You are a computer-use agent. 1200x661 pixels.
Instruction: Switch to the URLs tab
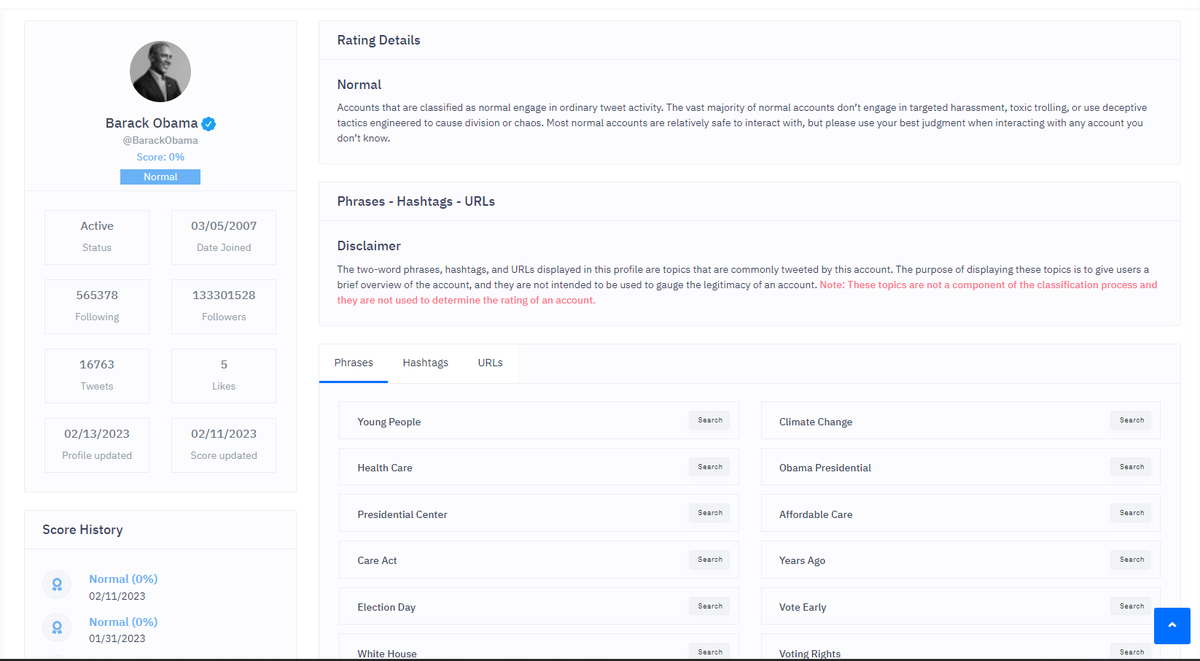pos(490,363)
